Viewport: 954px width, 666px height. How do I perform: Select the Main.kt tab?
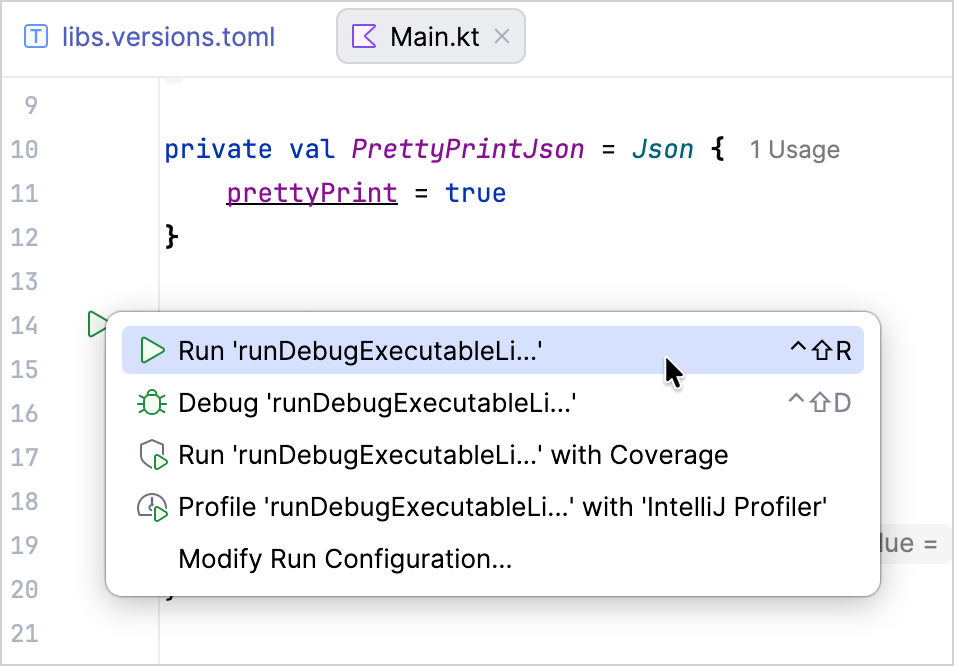tap(431, 36)
